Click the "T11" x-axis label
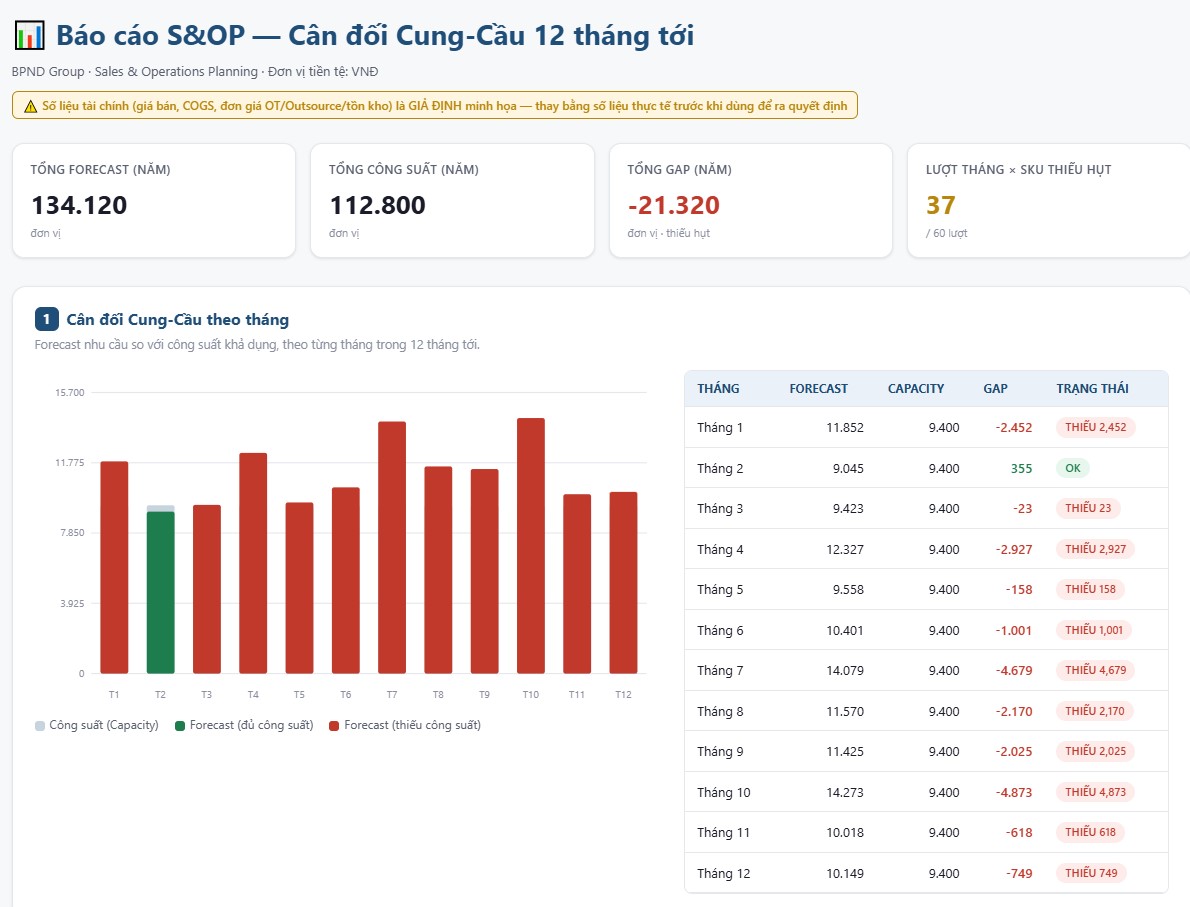This screenshot has height=907, width=1190. point(577,694)
